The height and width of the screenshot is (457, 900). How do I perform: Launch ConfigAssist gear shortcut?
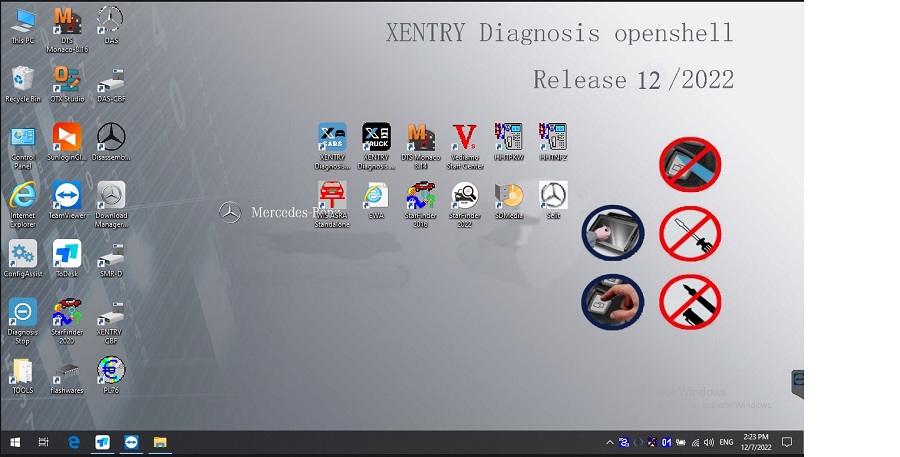23,259
